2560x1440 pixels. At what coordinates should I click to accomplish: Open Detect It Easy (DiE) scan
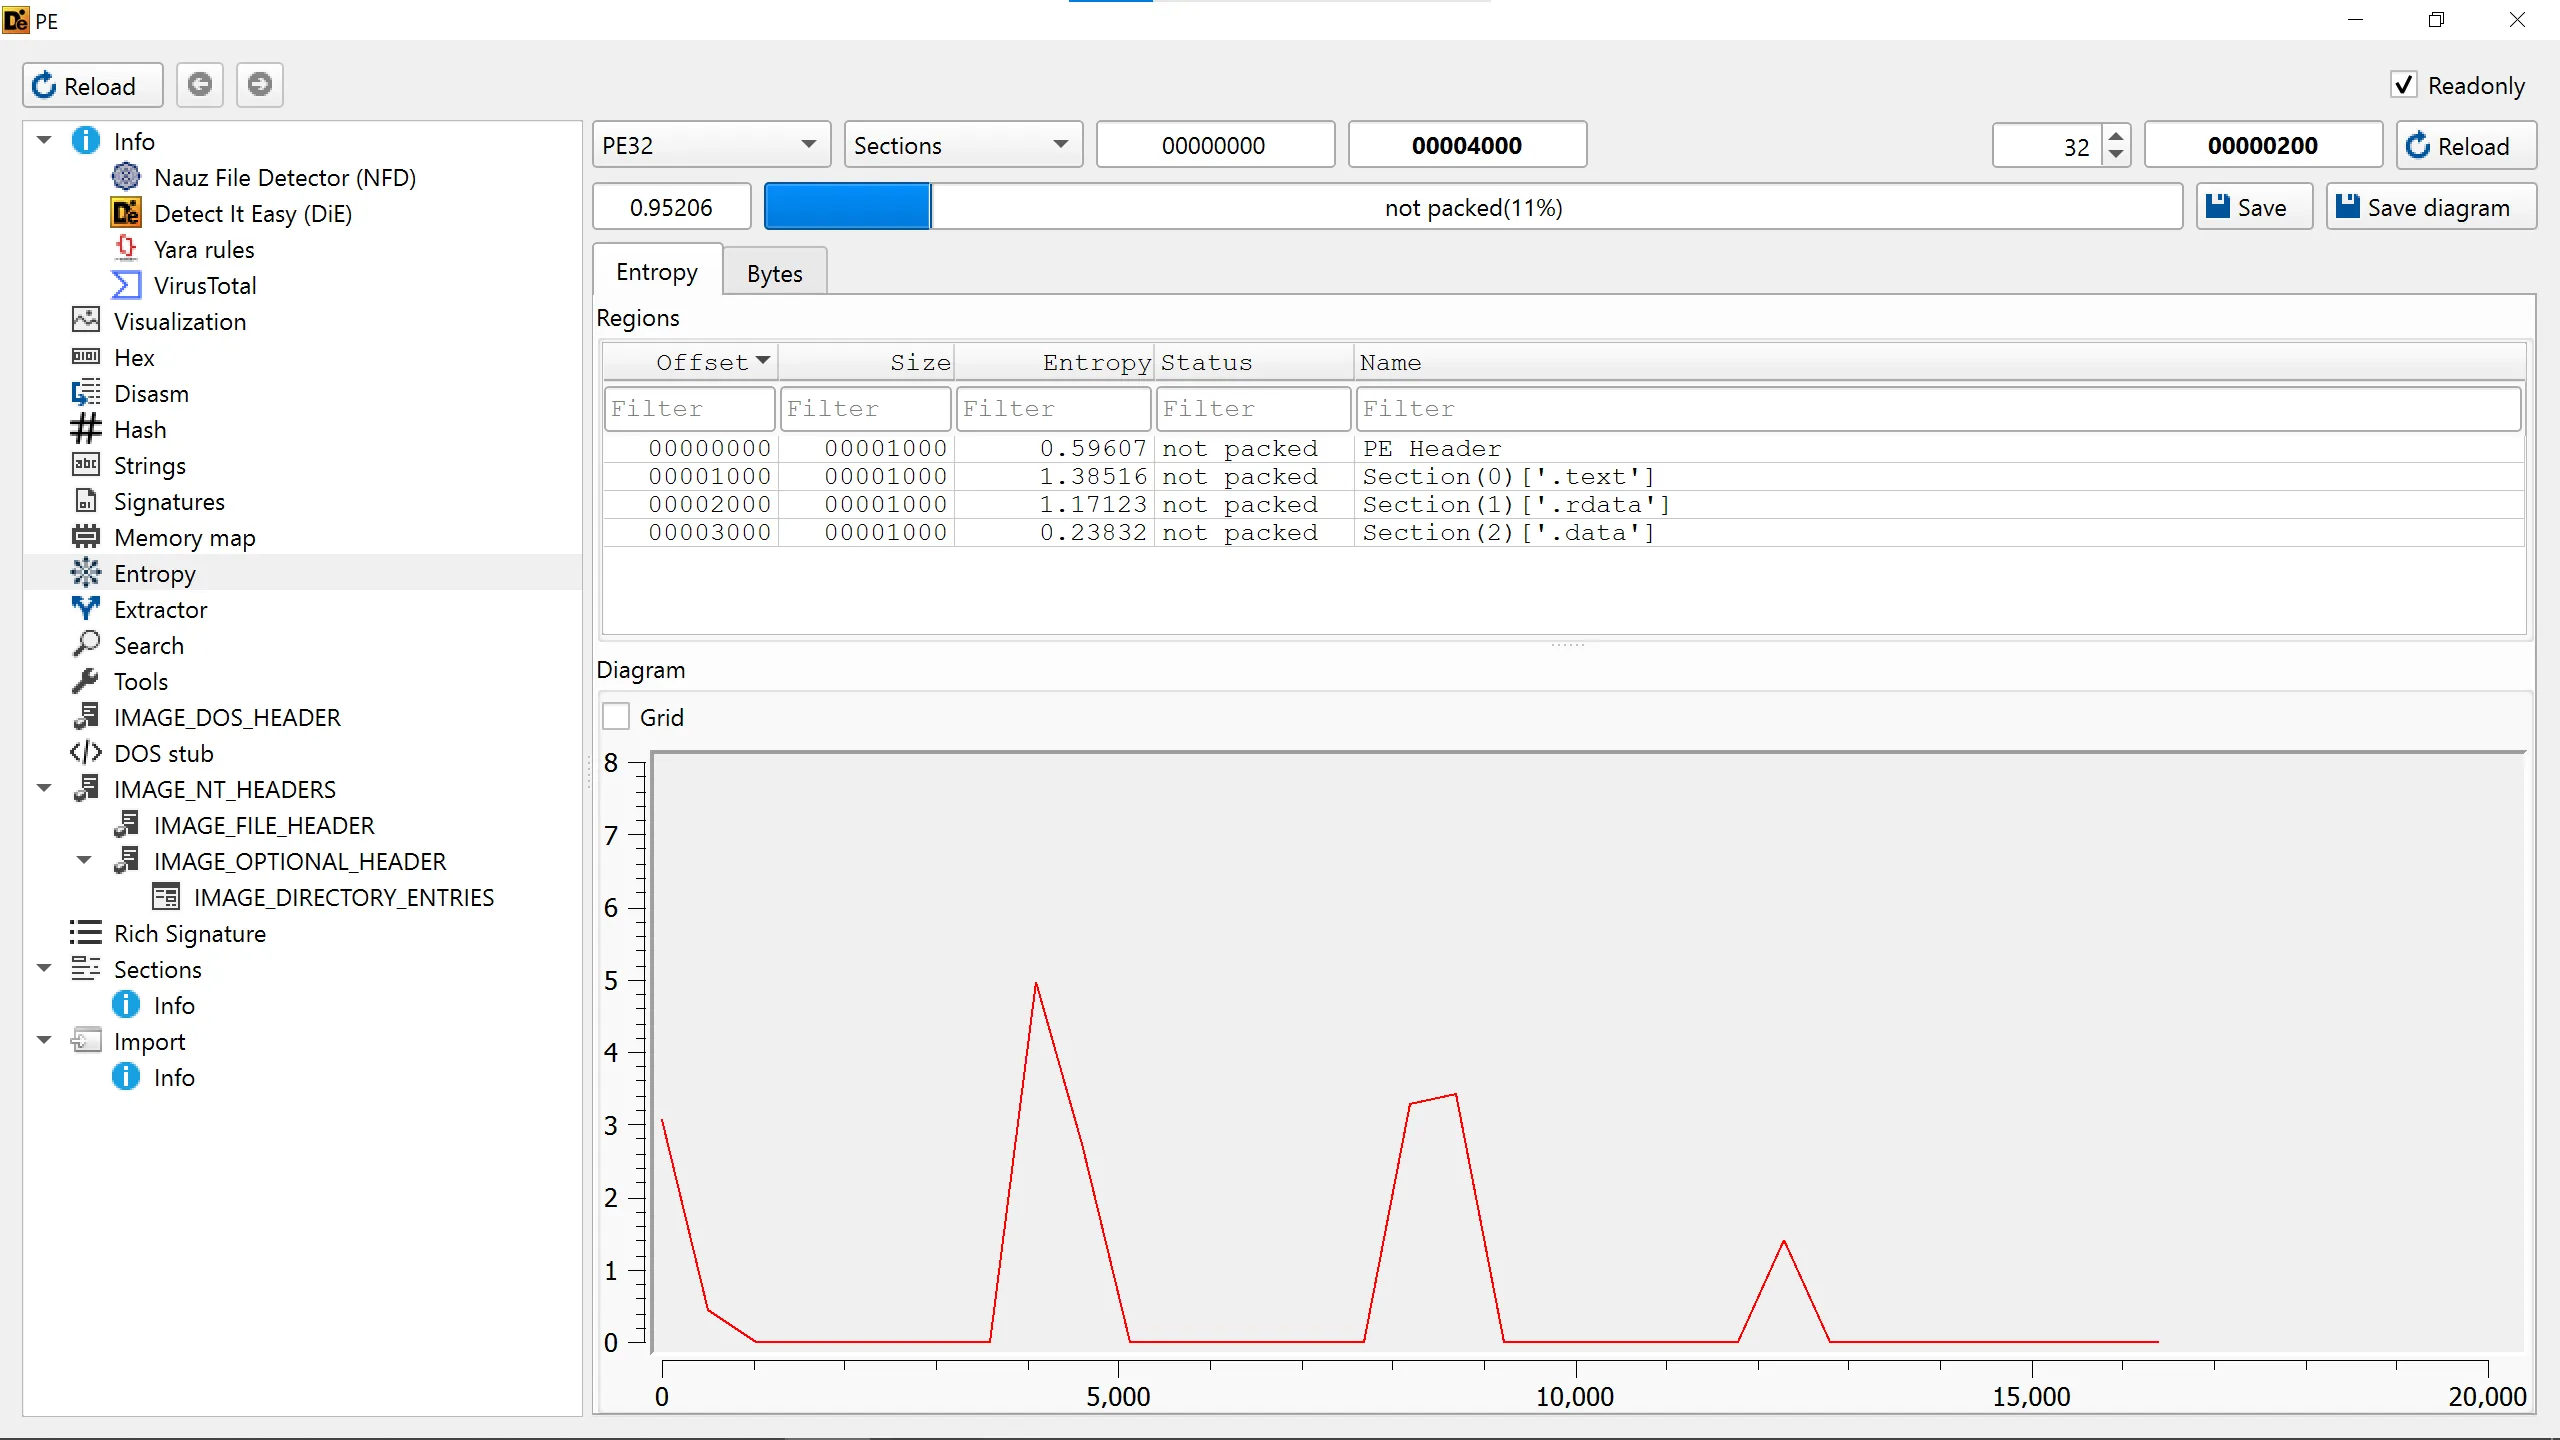[252, 214]
